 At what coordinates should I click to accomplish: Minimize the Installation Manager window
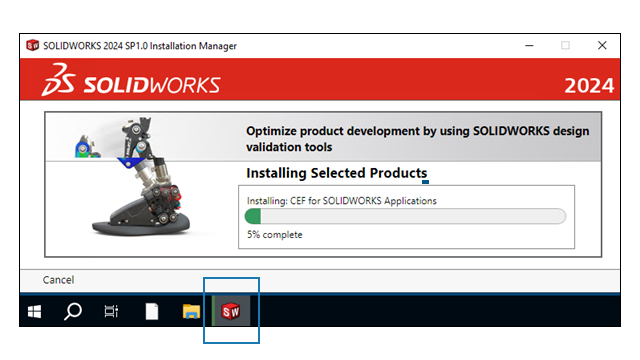point(529,45)
